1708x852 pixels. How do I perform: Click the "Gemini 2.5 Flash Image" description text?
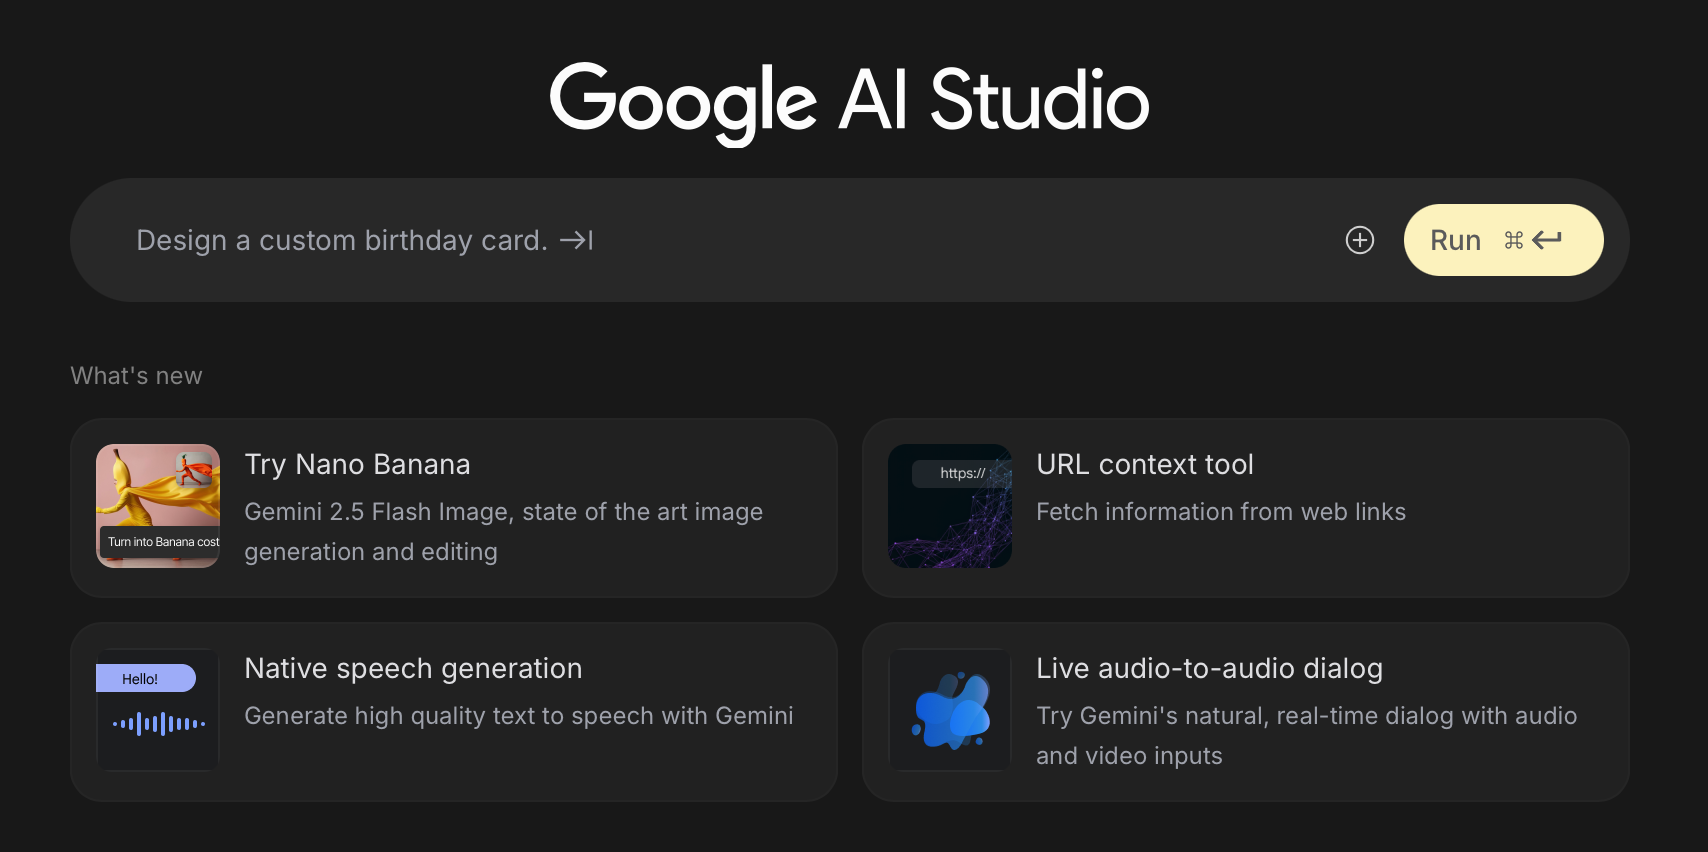pyautogui.click(x=504, y=532)
